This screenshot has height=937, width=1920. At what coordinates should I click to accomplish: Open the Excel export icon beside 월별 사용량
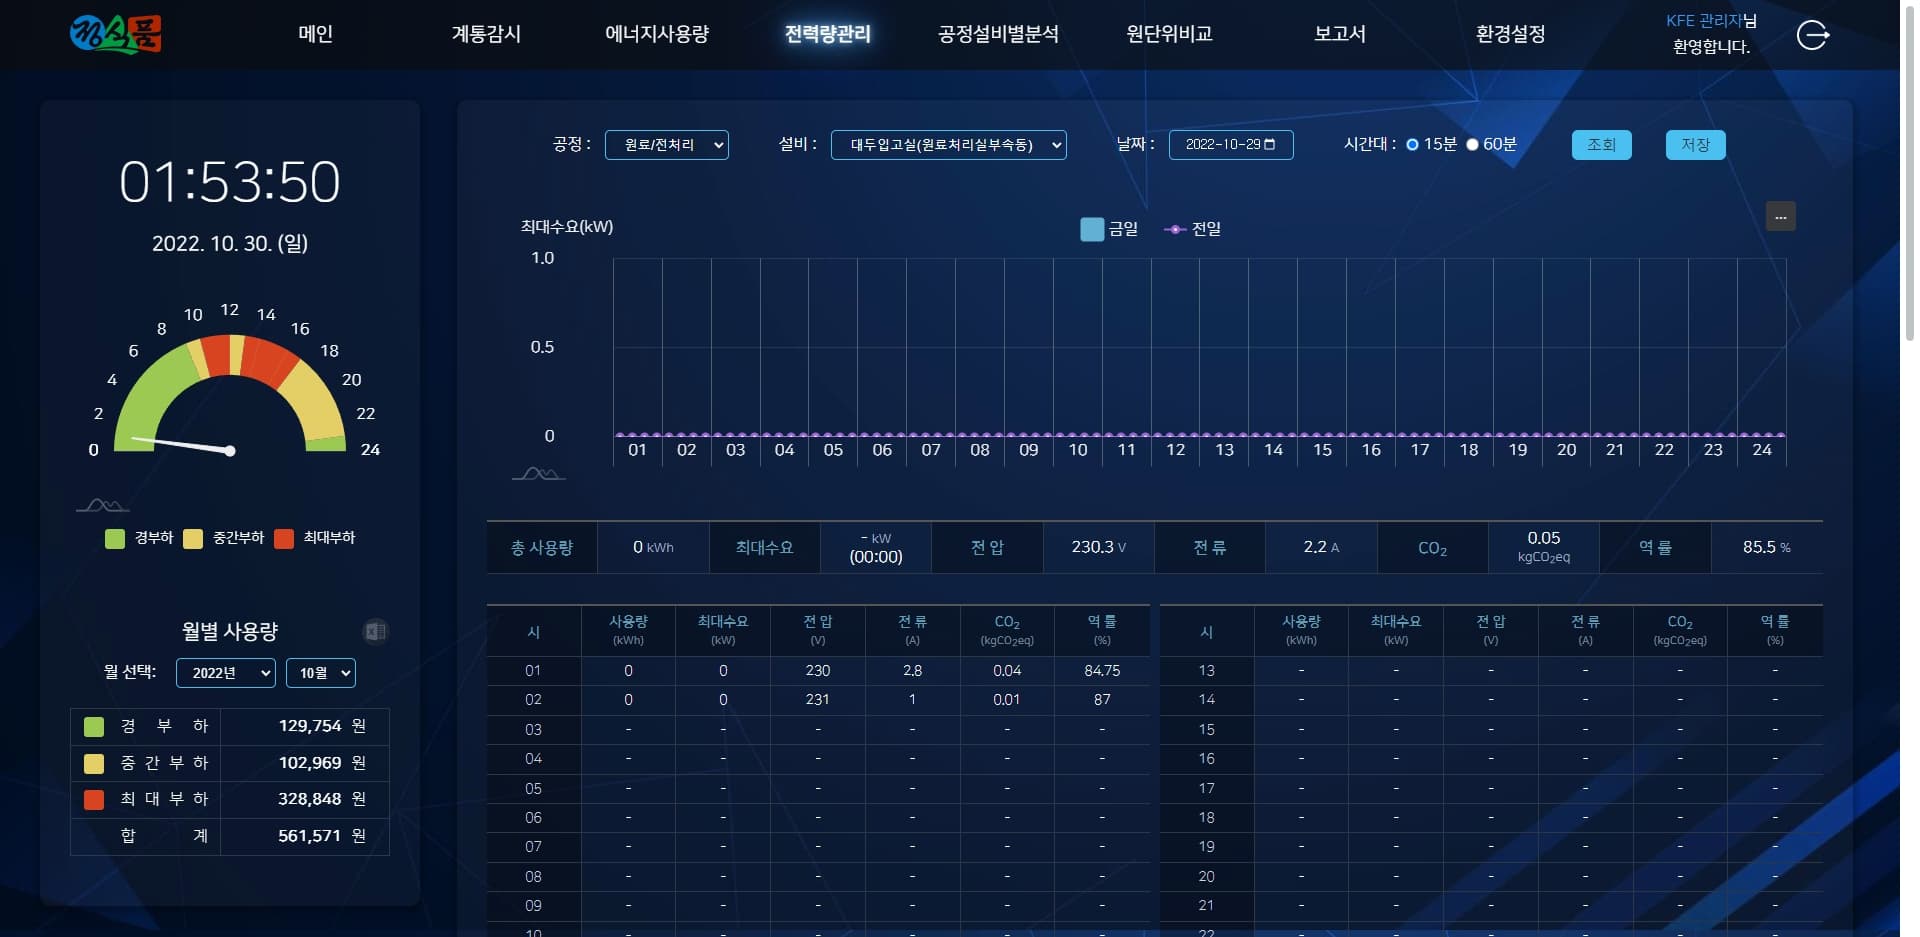pos(375,631)
